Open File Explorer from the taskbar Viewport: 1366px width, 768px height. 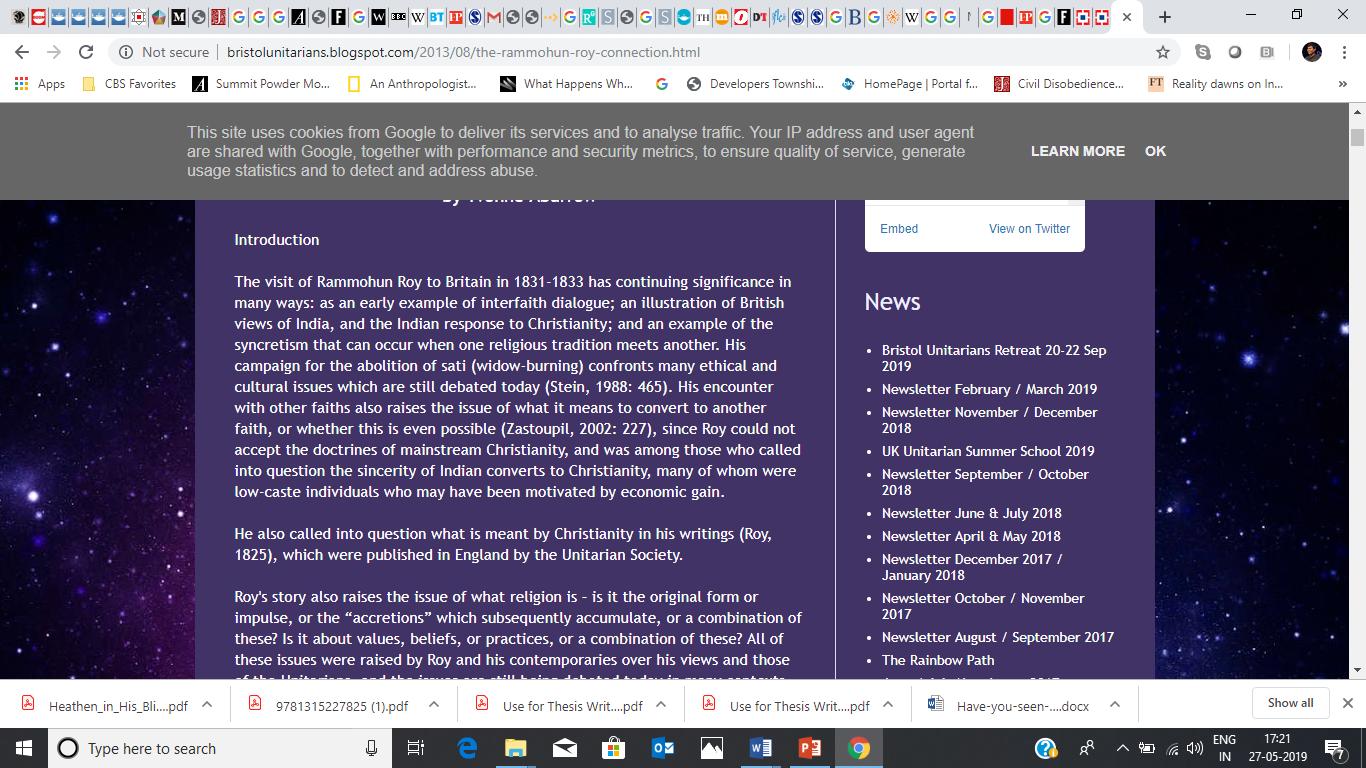tap(516, 748)
